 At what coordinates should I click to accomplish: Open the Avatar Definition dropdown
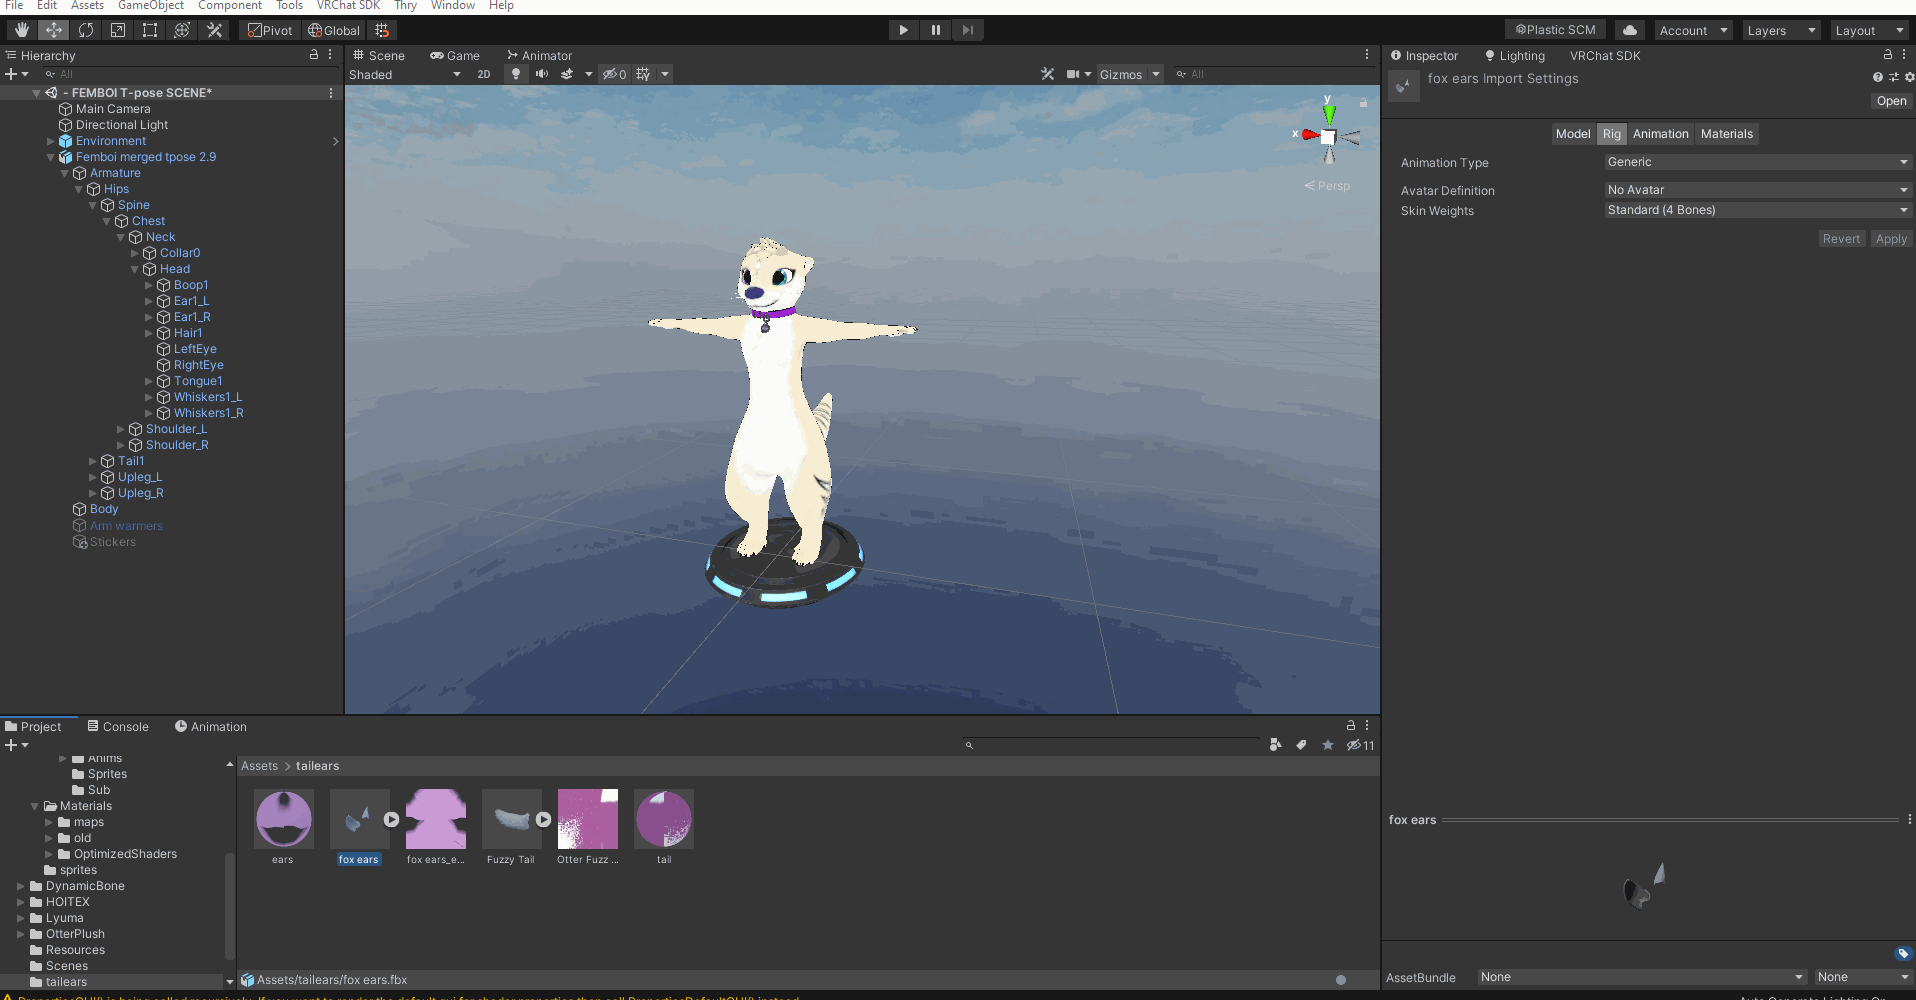[1757, 190]
